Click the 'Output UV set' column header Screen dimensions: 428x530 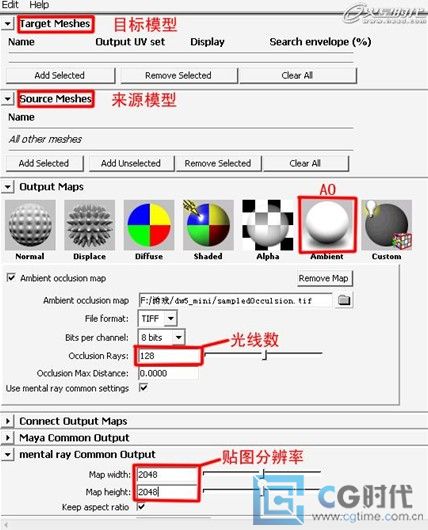click(130, 42)
